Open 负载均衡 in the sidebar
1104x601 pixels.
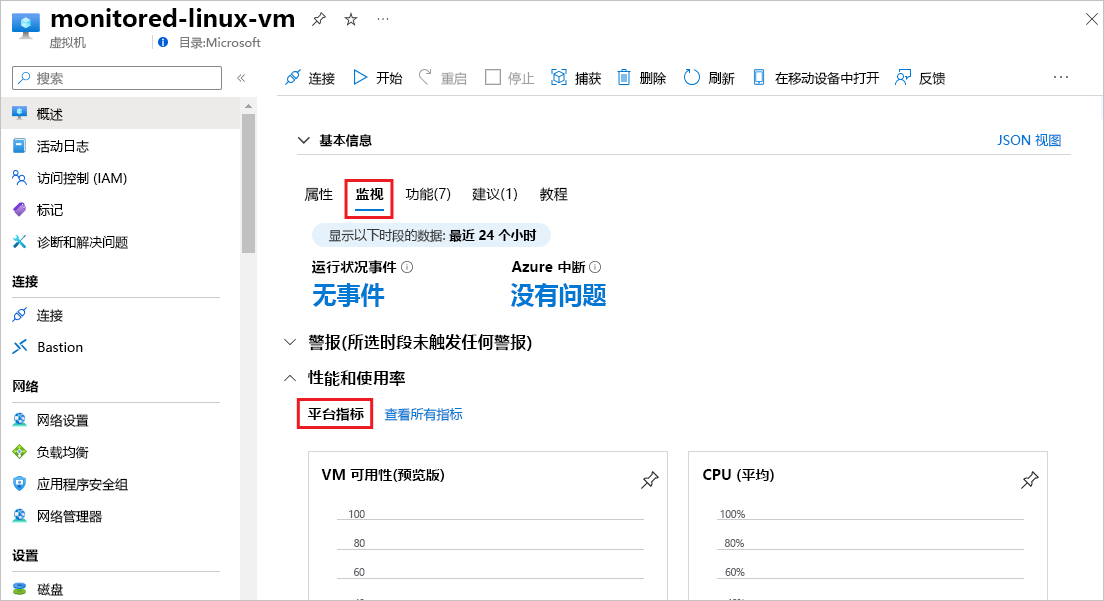(x=120, y=452)
